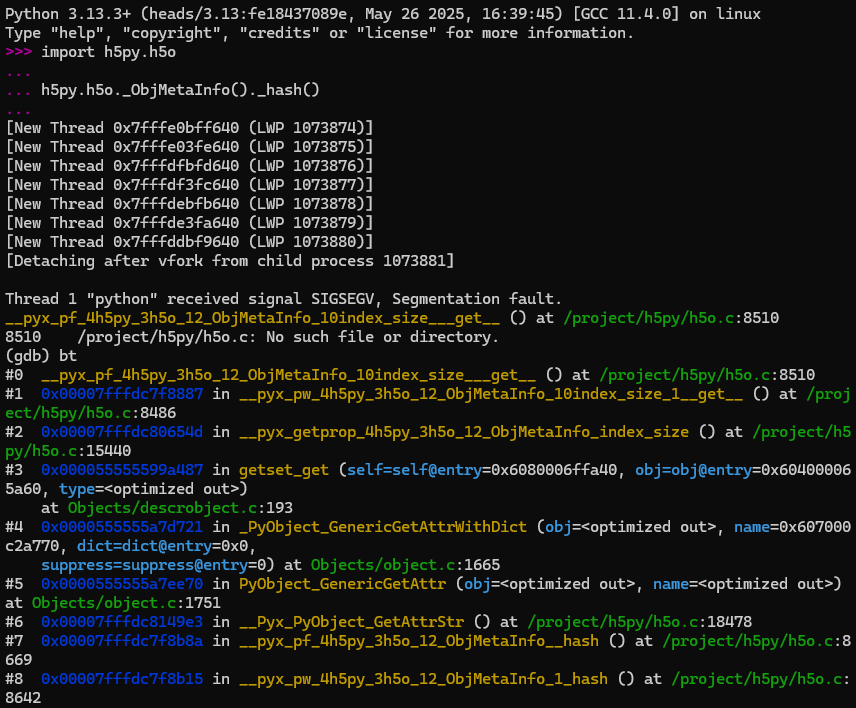Click frame #3 address 0x000055555599a487

pos(122,470)
